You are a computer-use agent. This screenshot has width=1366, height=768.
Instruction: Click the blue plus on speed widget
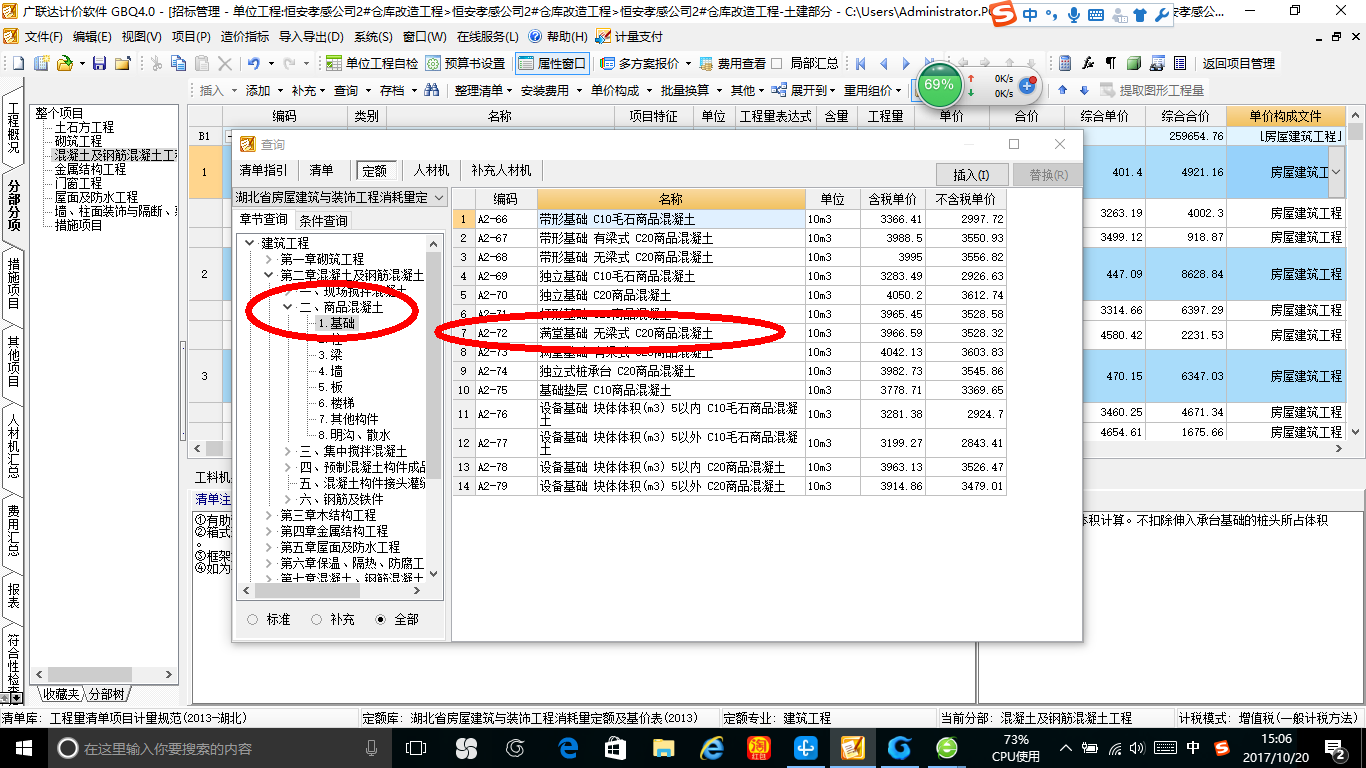click(1027, 85)
